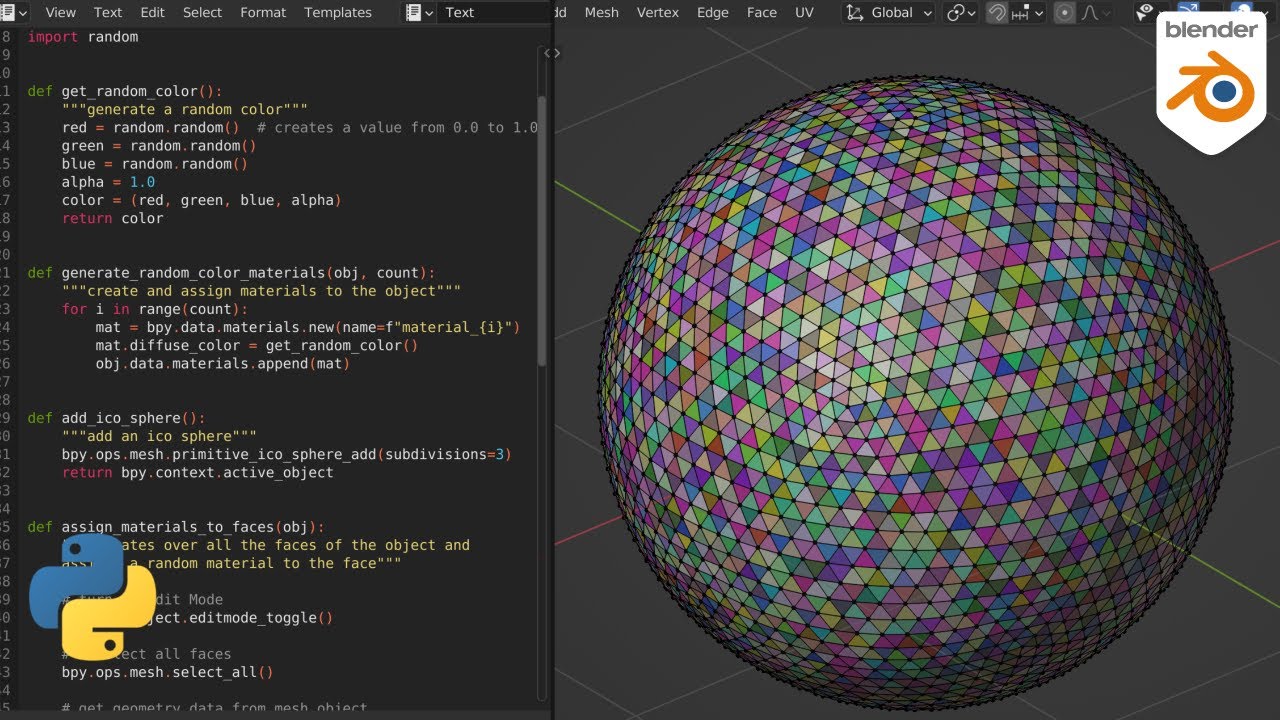Enable proportional editing in the viewport header

[1065, 12]
